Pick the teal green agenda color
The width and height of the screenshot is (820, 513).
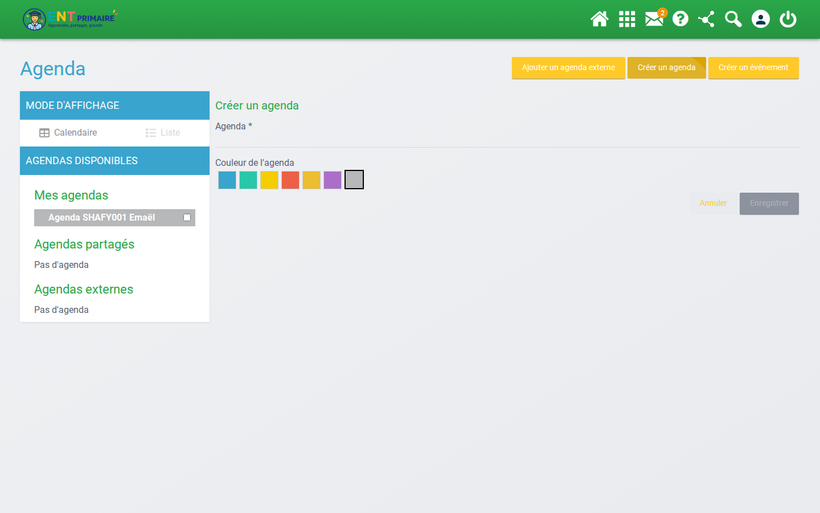248,180
